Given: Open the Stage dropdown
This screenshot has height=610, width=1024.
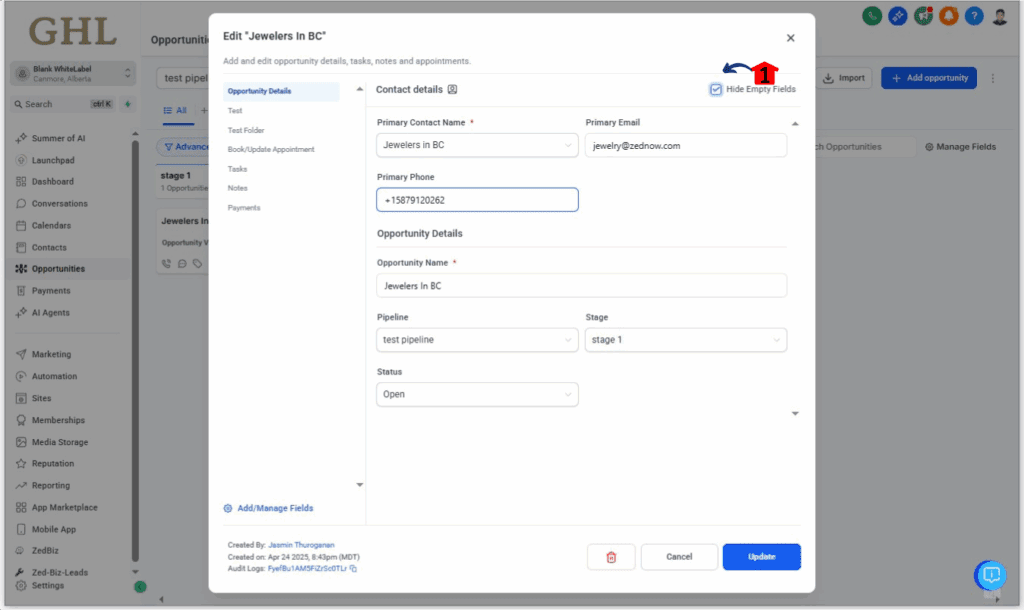Looking at the screenshot, I should pos(686,340).
